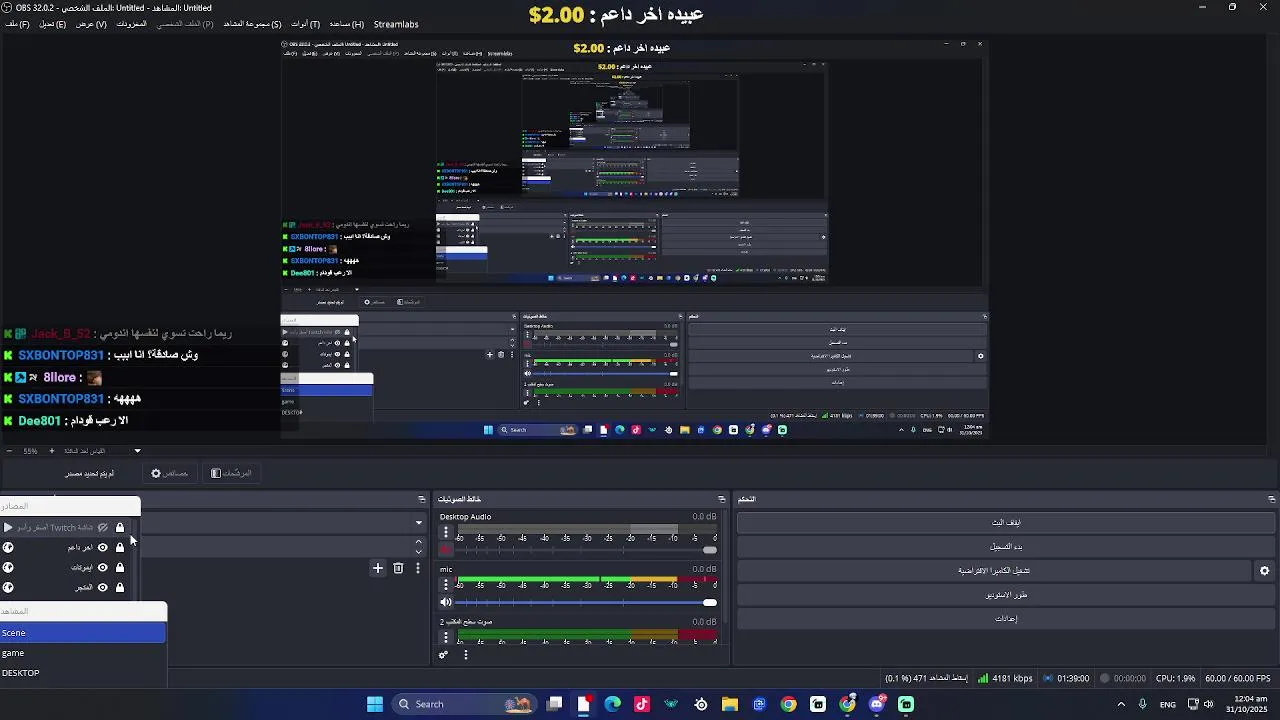
Task: Click the duration stepper down arrow
Action: [419, 551]
